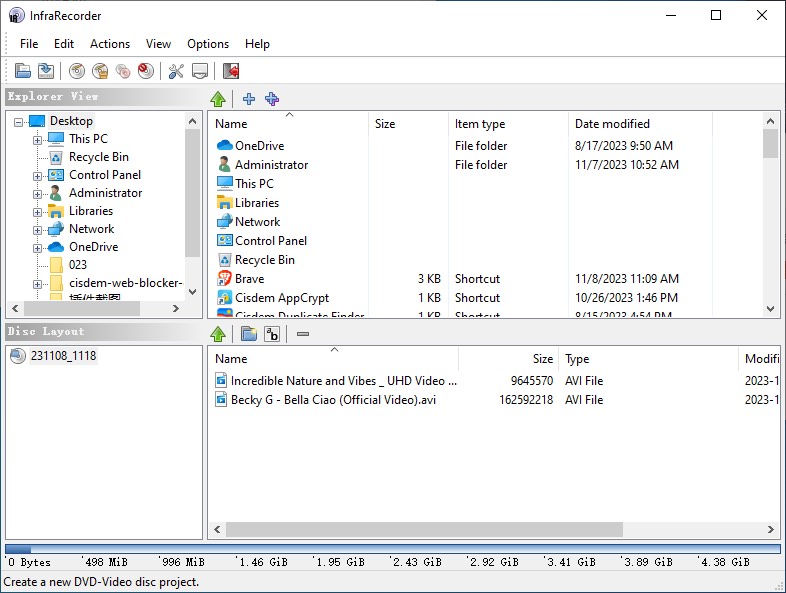The width and height of the screenshot is (786, 593).
Task: Save the project with the toolbar icon
Action: [46, 71]
